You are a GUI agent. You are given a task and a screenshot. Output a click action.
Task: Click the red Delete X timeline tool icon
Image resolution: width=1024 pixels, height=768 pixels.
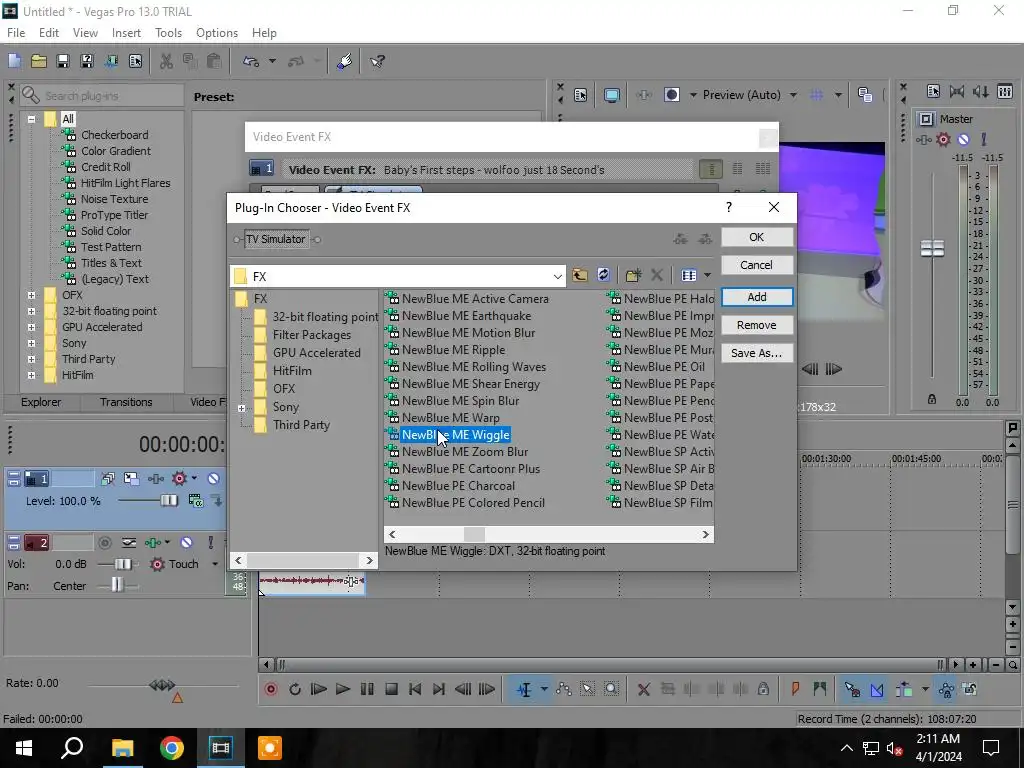click(x=643, y=689)
